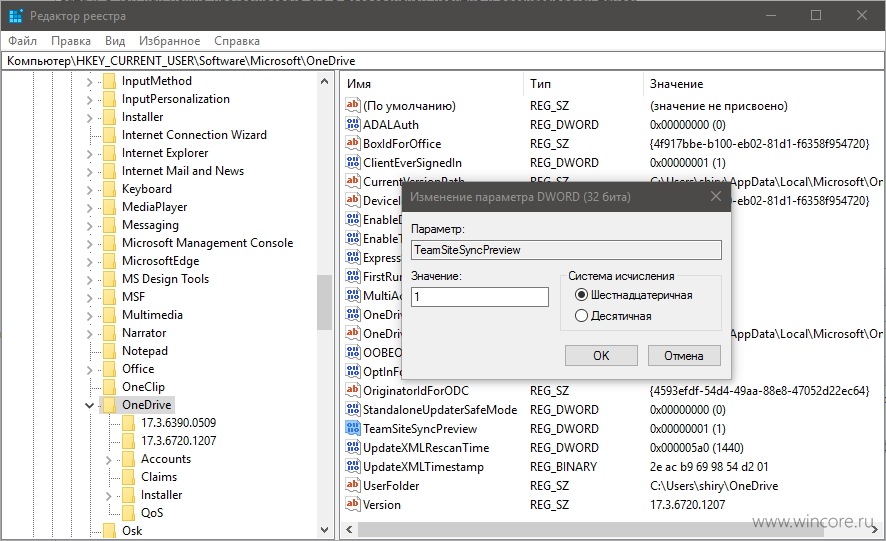Image resolution: width=886 pixels, height=541 pixels.
Task: Click the Значение input field in dialog
Action: pos(480,297)
